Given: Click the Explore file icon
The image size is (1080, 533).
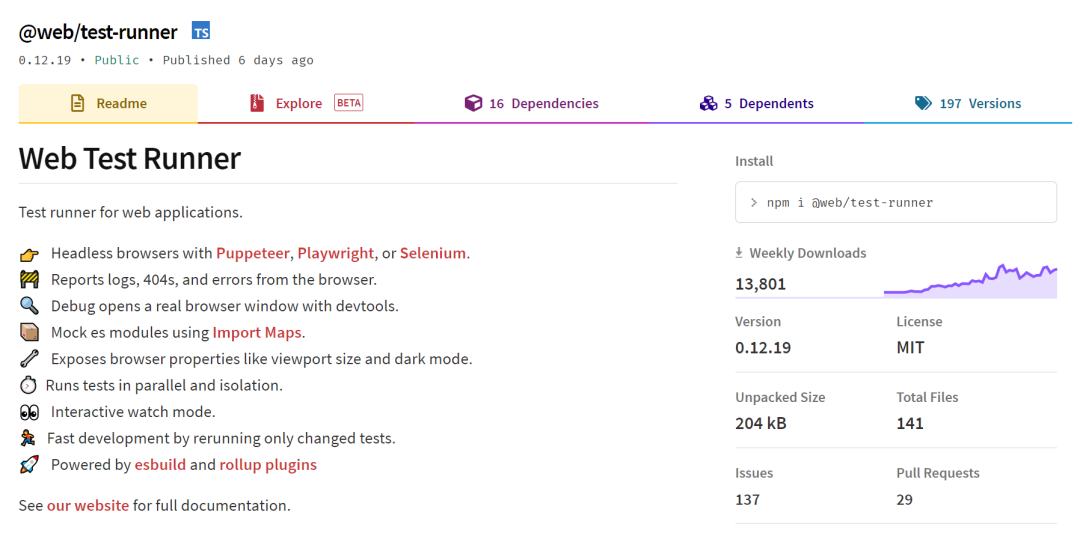Looking at the screenshot, I should tap(257, 103).
